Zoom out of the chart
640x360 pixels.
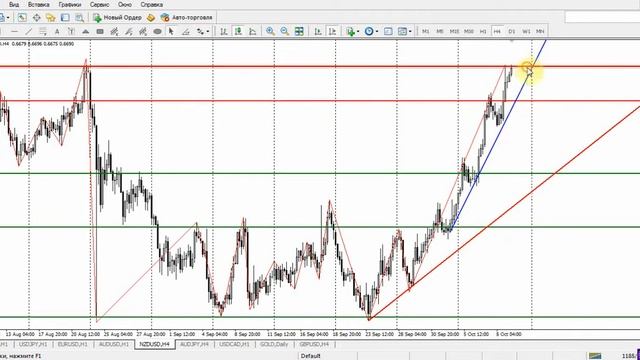284,31
